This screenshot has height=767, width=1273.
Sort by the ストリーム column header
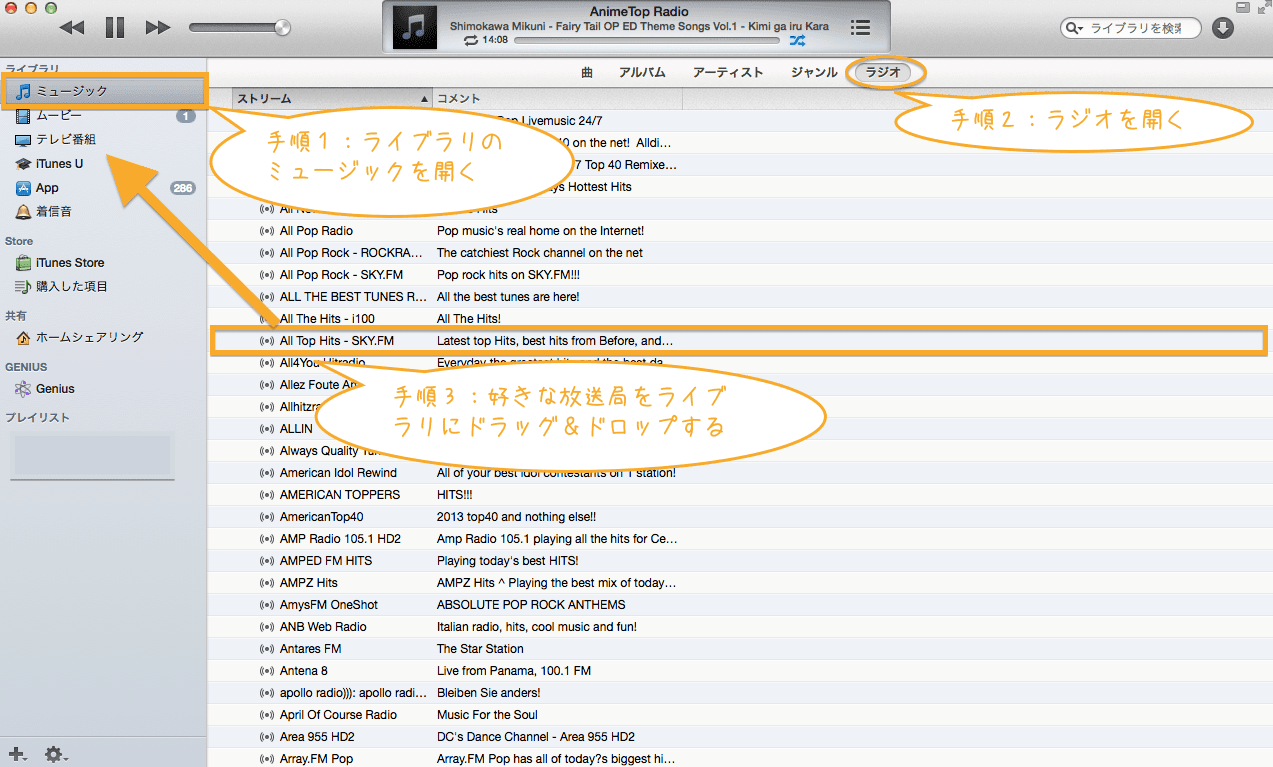(333, 99)
